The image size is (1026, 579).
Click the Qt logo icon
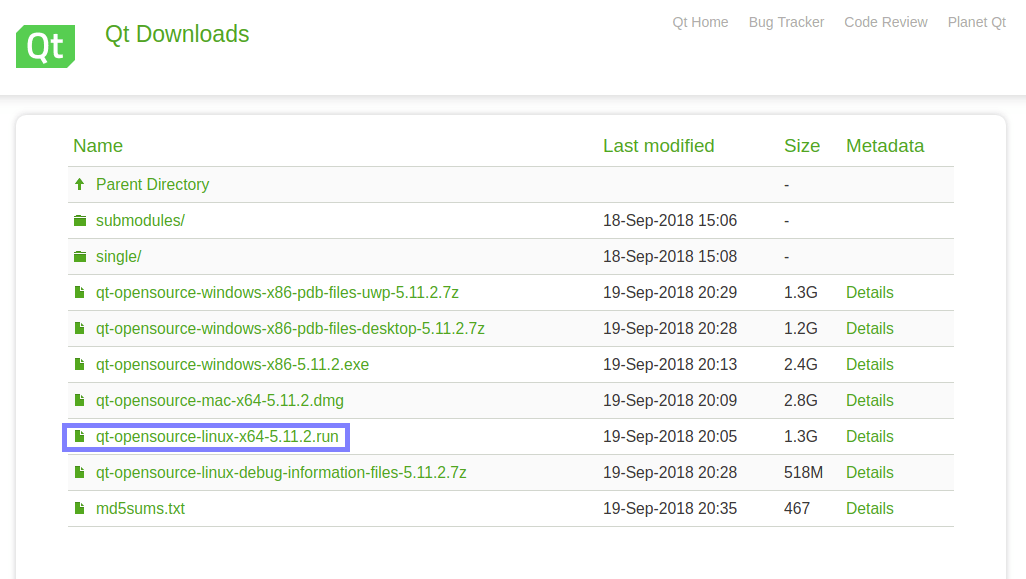(x=45, y=46)
